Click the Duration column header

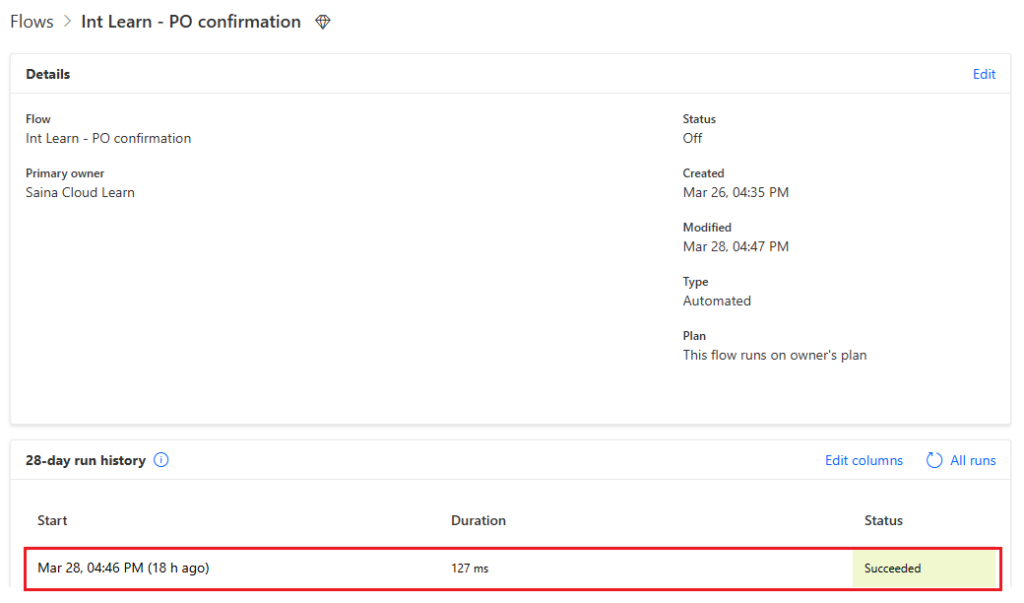[x=478, y=521]
